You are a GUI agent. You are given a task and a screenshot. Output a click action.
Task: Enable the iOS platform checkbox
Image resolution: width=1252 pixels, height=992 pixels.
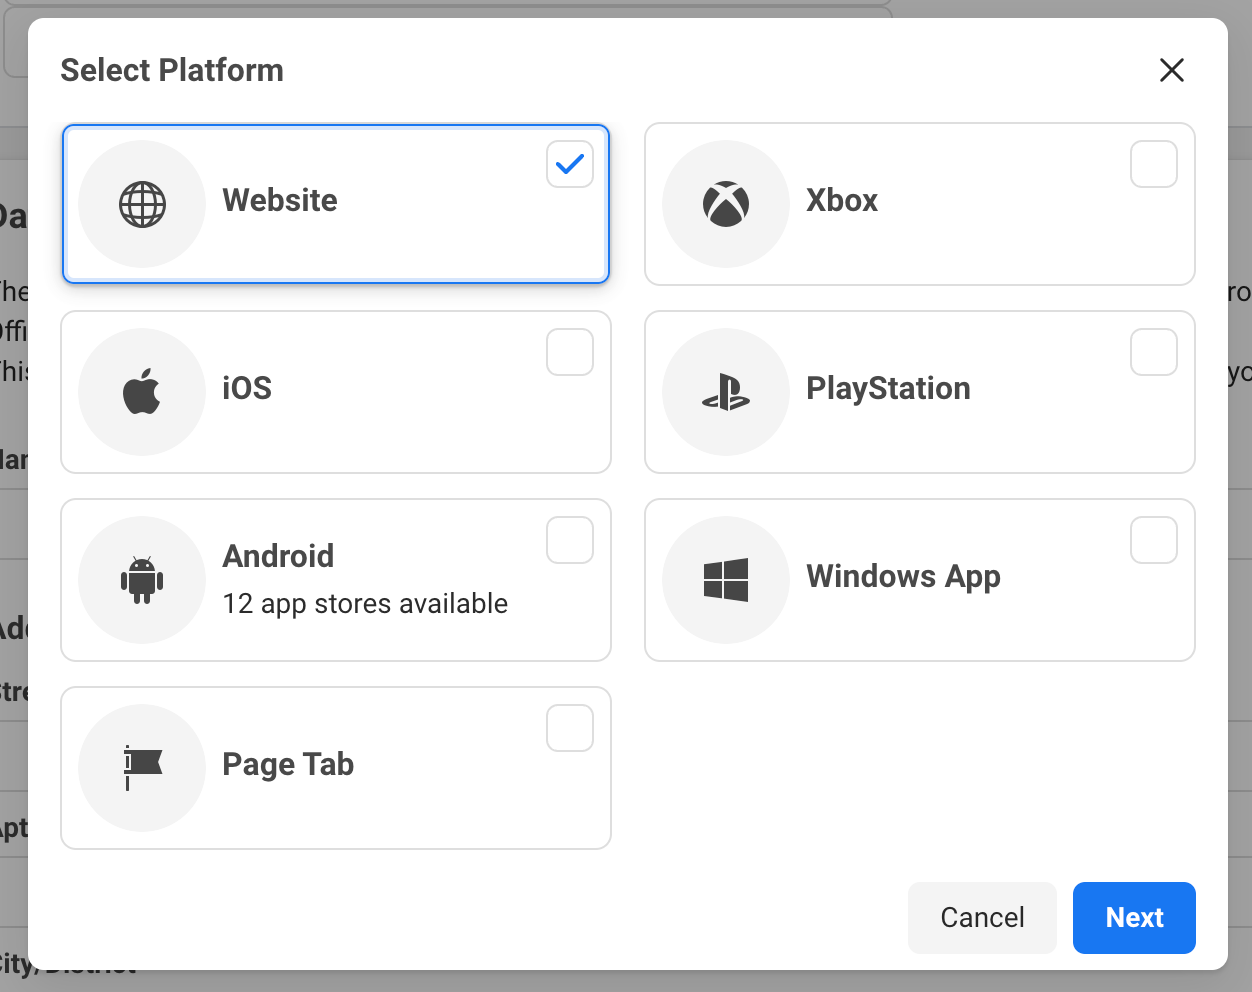coord(570,352)
